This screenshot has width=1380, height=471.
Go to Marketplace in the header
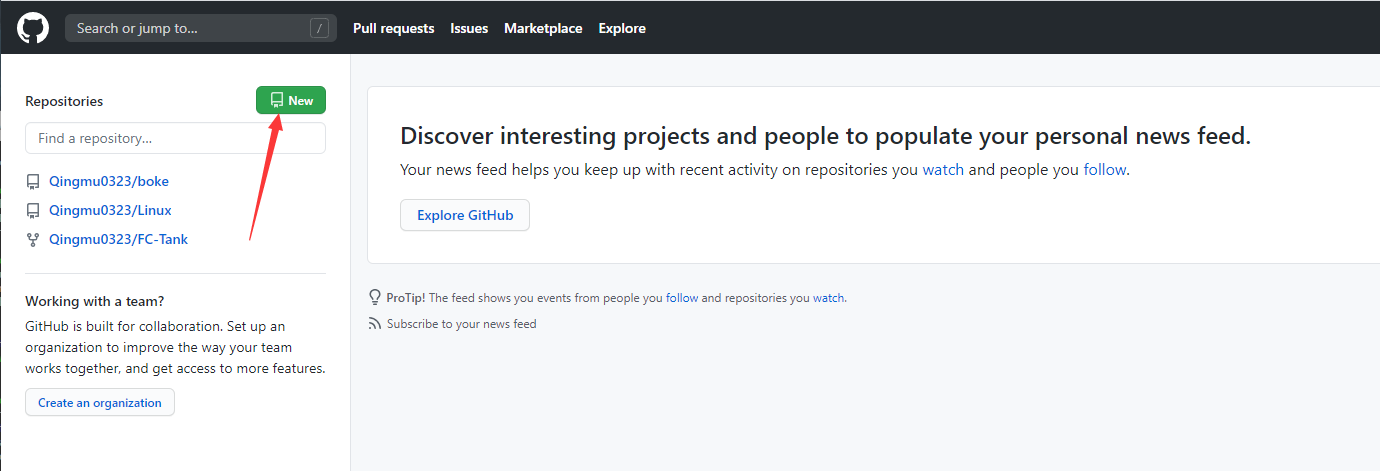pos(543,28)
